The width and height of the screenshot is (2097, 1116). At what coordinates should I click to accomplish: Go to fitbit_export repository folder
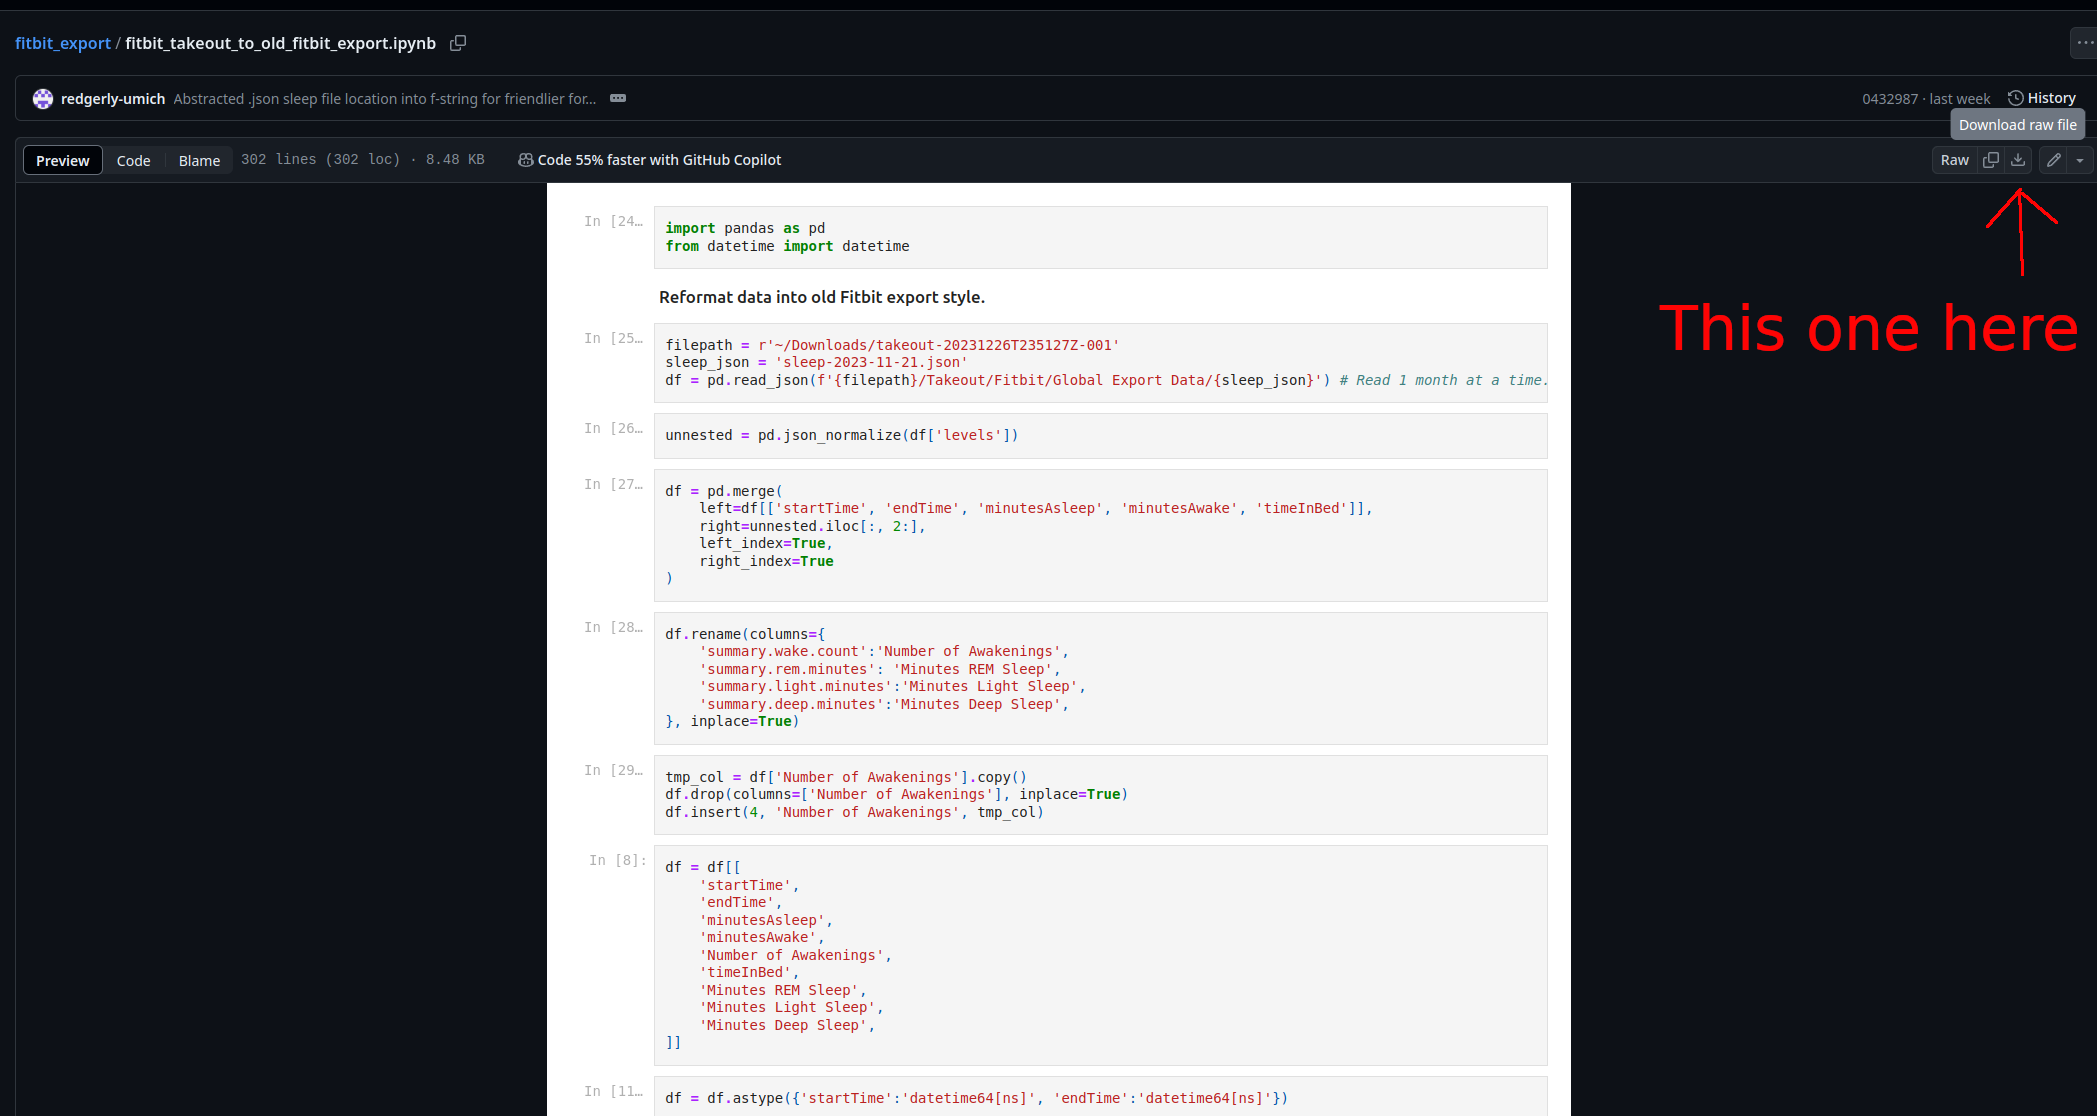tap(63, 43)
